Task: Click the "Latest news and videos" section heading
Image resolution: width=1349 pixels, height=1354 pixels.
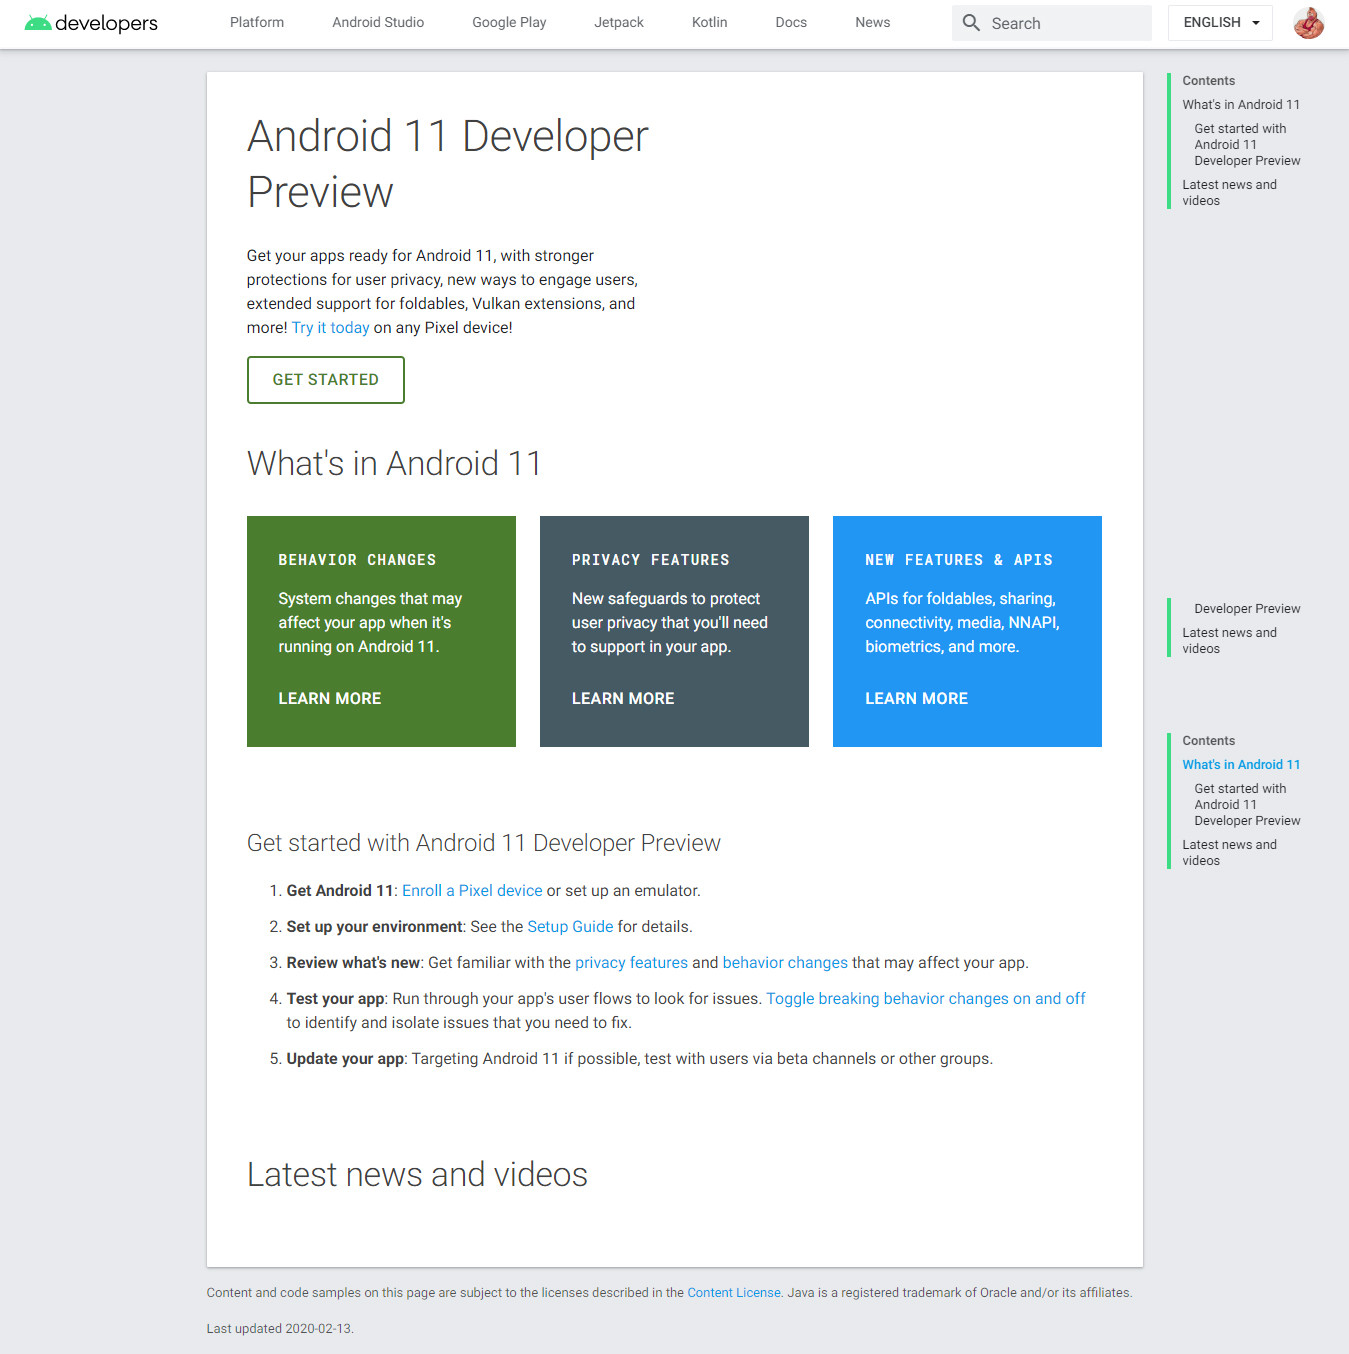Action: (417, 1175)
